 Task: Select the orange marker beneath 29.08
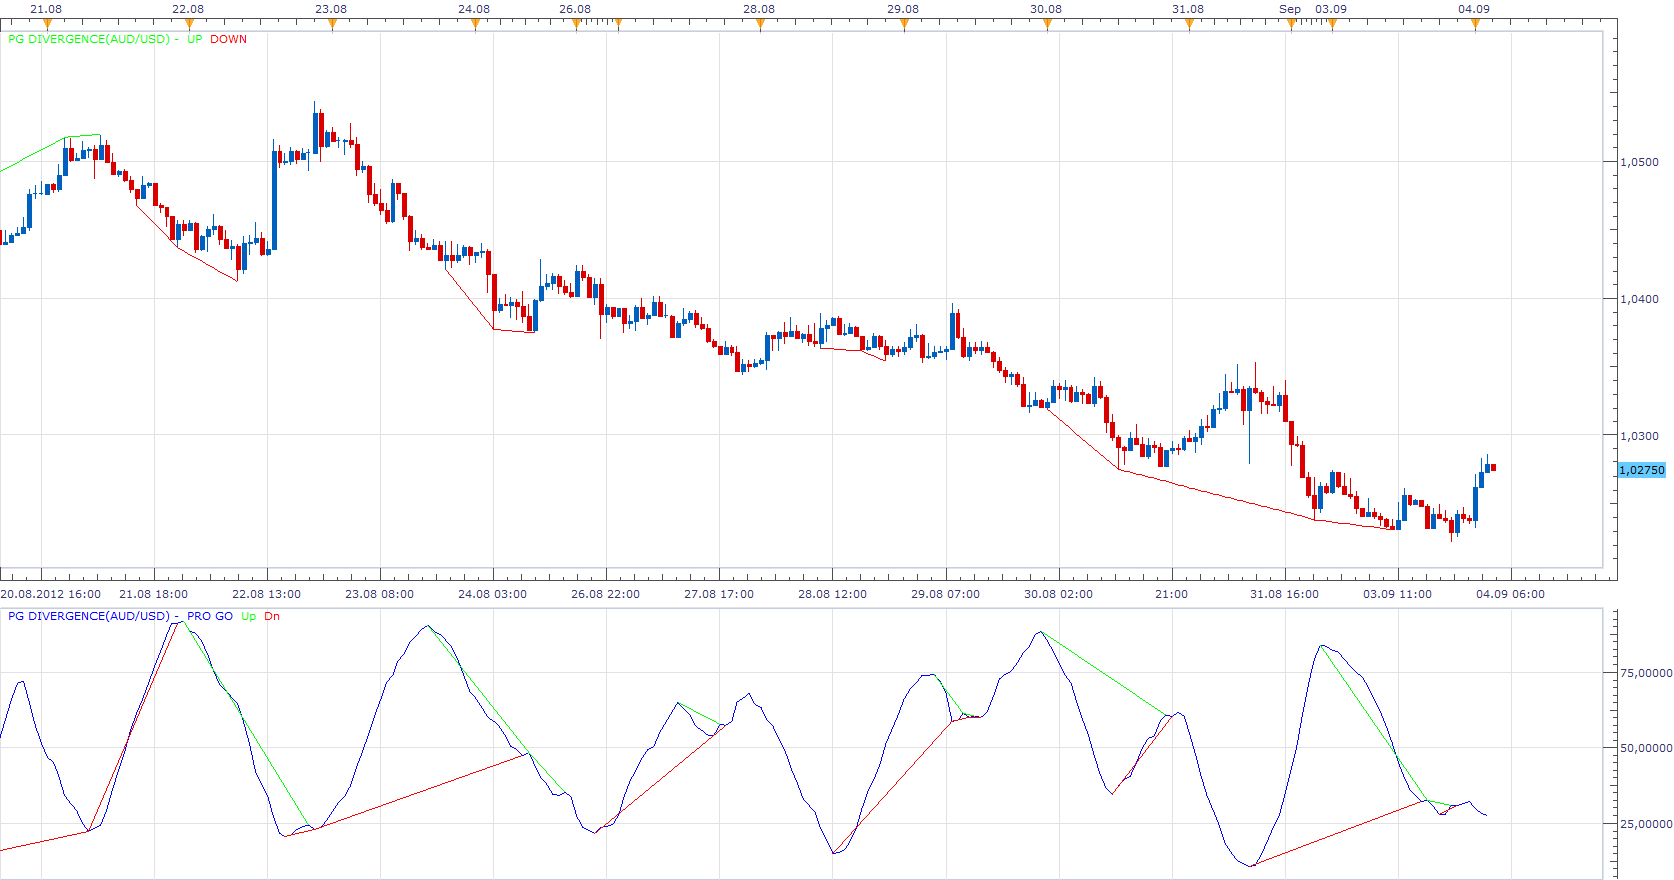click(904, 24)
